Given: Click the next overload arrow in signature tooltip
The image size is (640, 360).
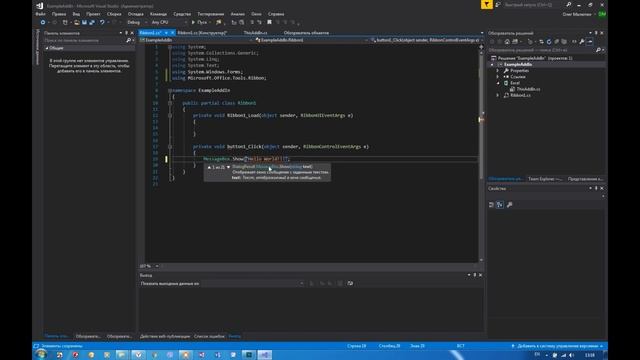Looking at the screenshot, I should point(228,167).
